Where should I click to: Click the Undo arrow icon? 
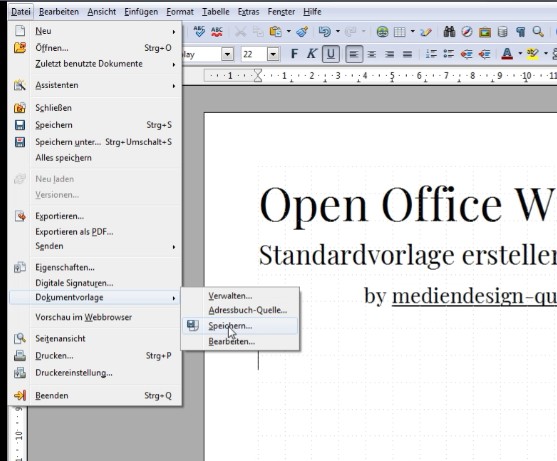[x=325, y=32]
